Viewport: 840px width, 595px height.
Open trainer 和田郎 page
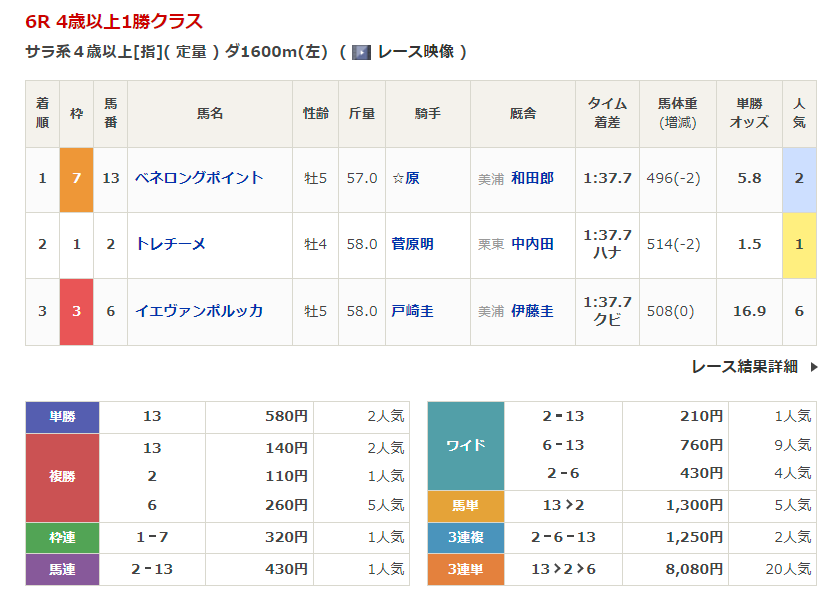coord(532,178)
